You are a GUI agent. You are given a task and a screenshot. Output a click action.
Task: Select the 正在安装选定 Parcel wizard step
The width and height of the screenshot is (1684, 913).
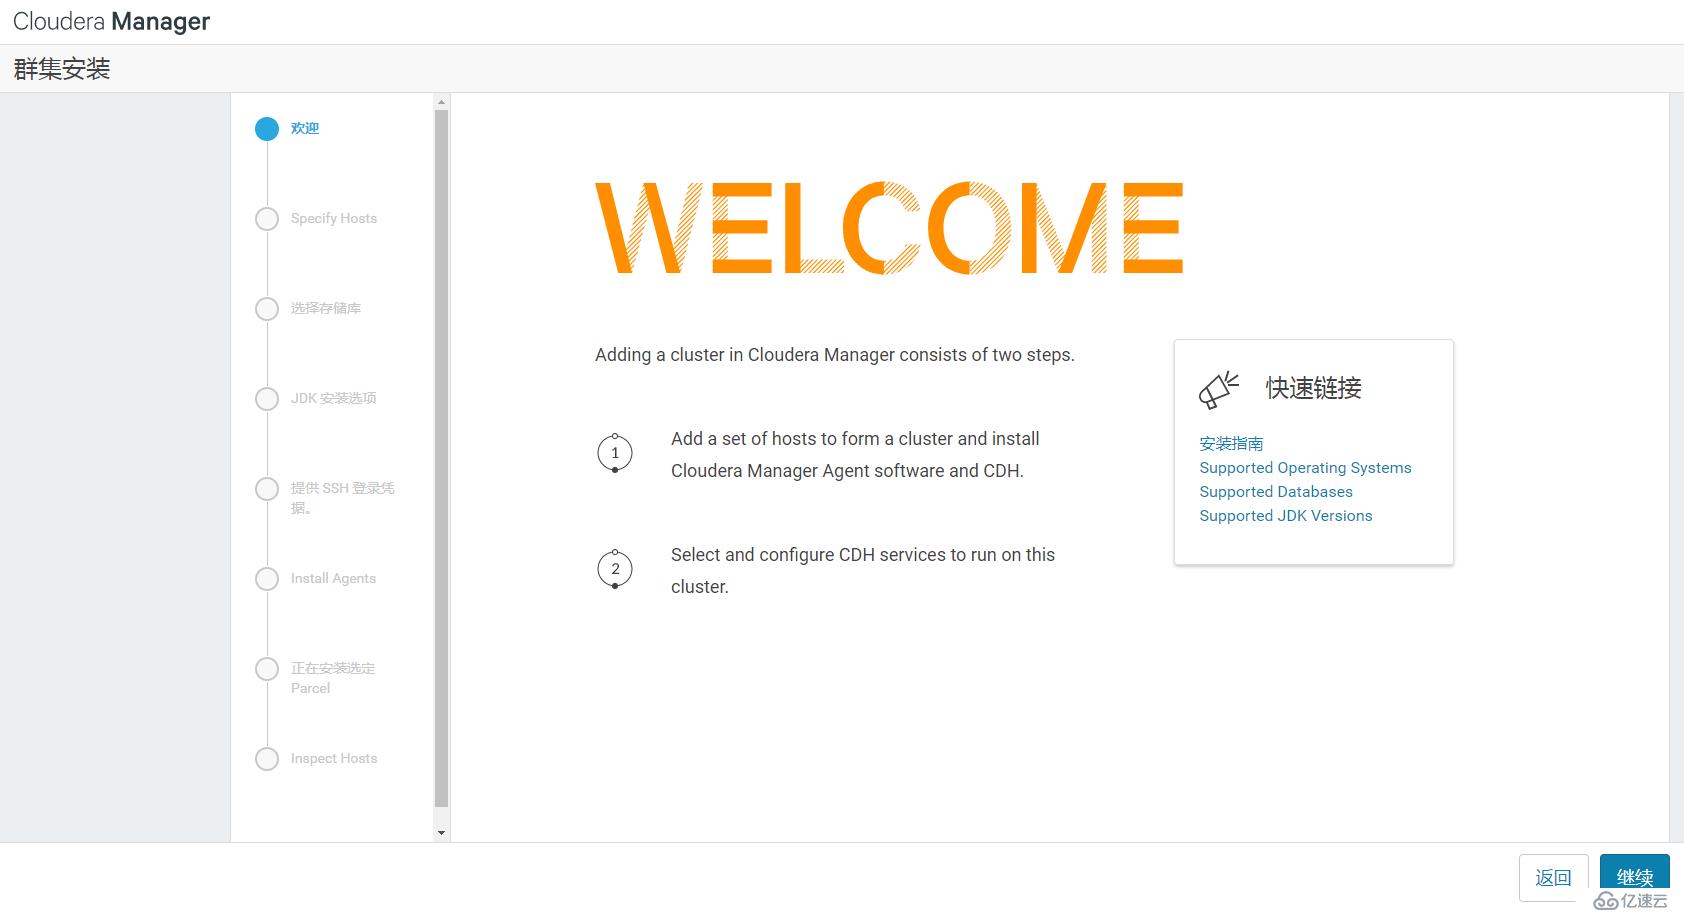[x=333, y=678]
